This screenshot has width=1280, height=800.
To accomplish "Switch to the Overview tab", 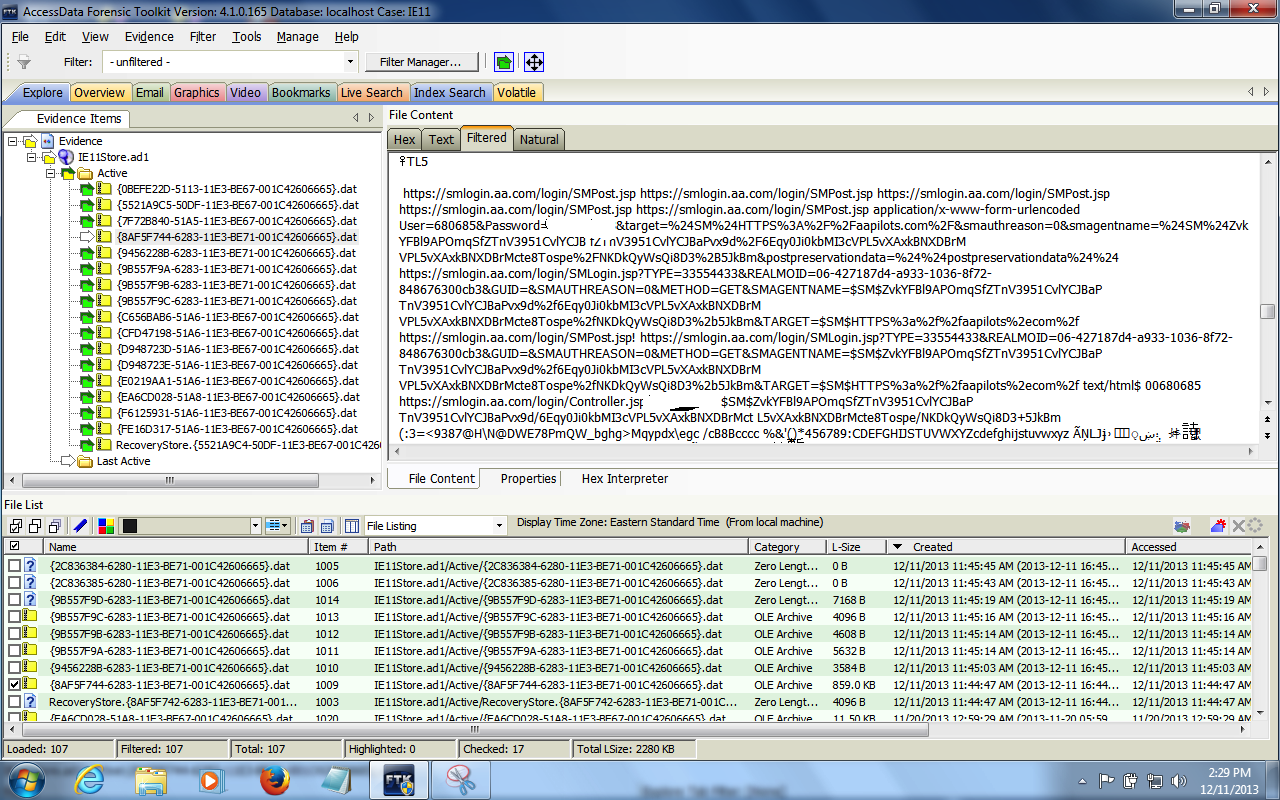I will pyautogui.click(x=99, y=92).
